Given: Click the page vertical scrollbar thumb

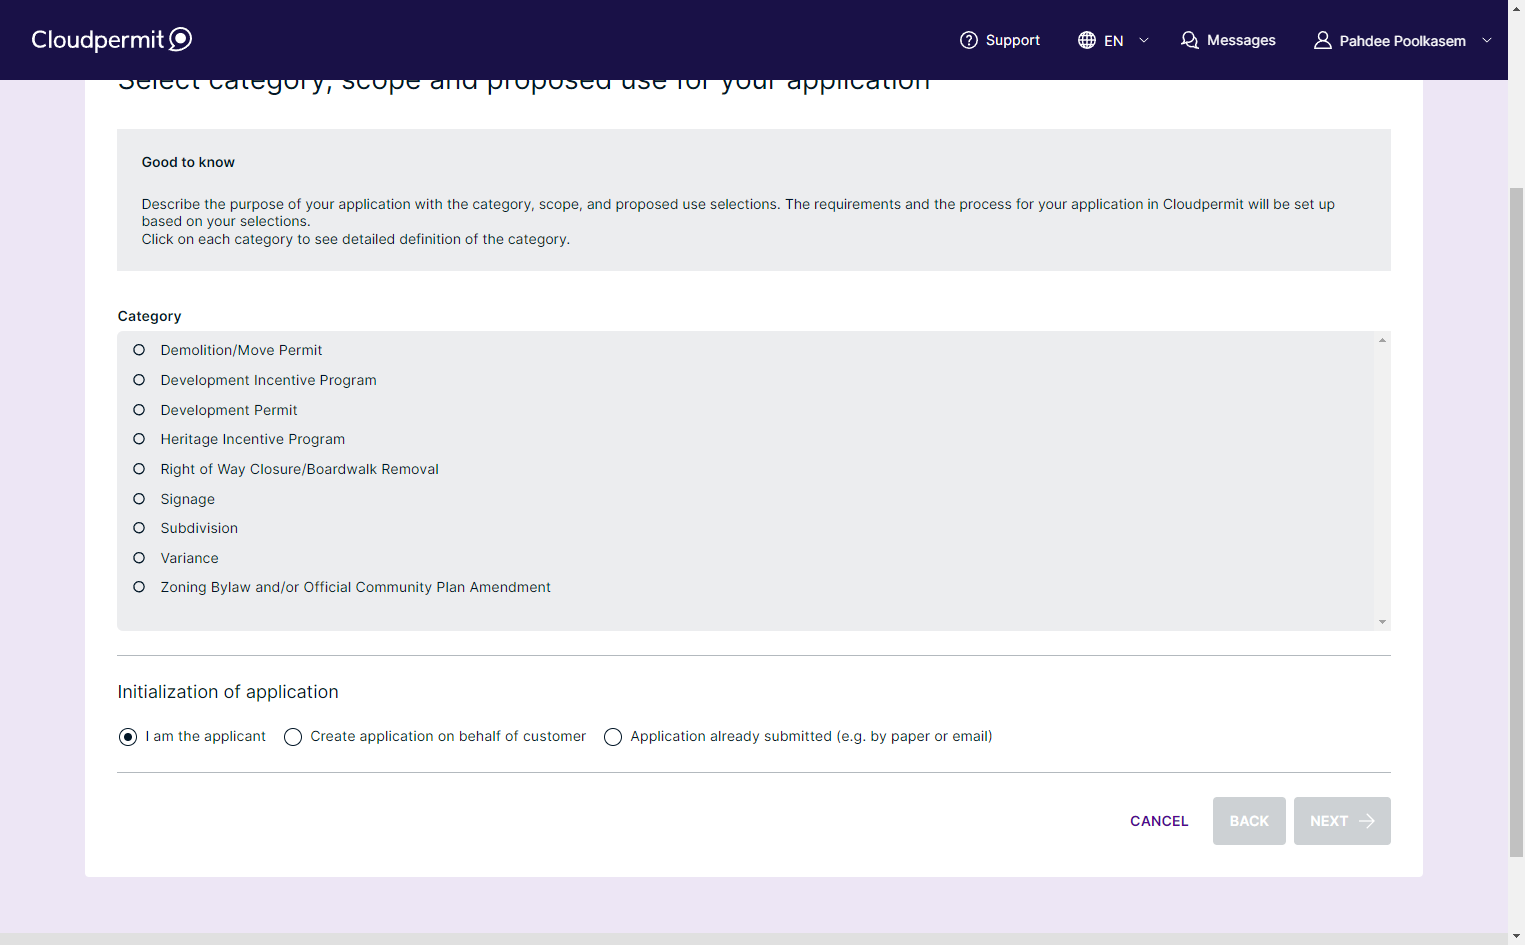Looking at the screenshot, I should pos(1516,521).
